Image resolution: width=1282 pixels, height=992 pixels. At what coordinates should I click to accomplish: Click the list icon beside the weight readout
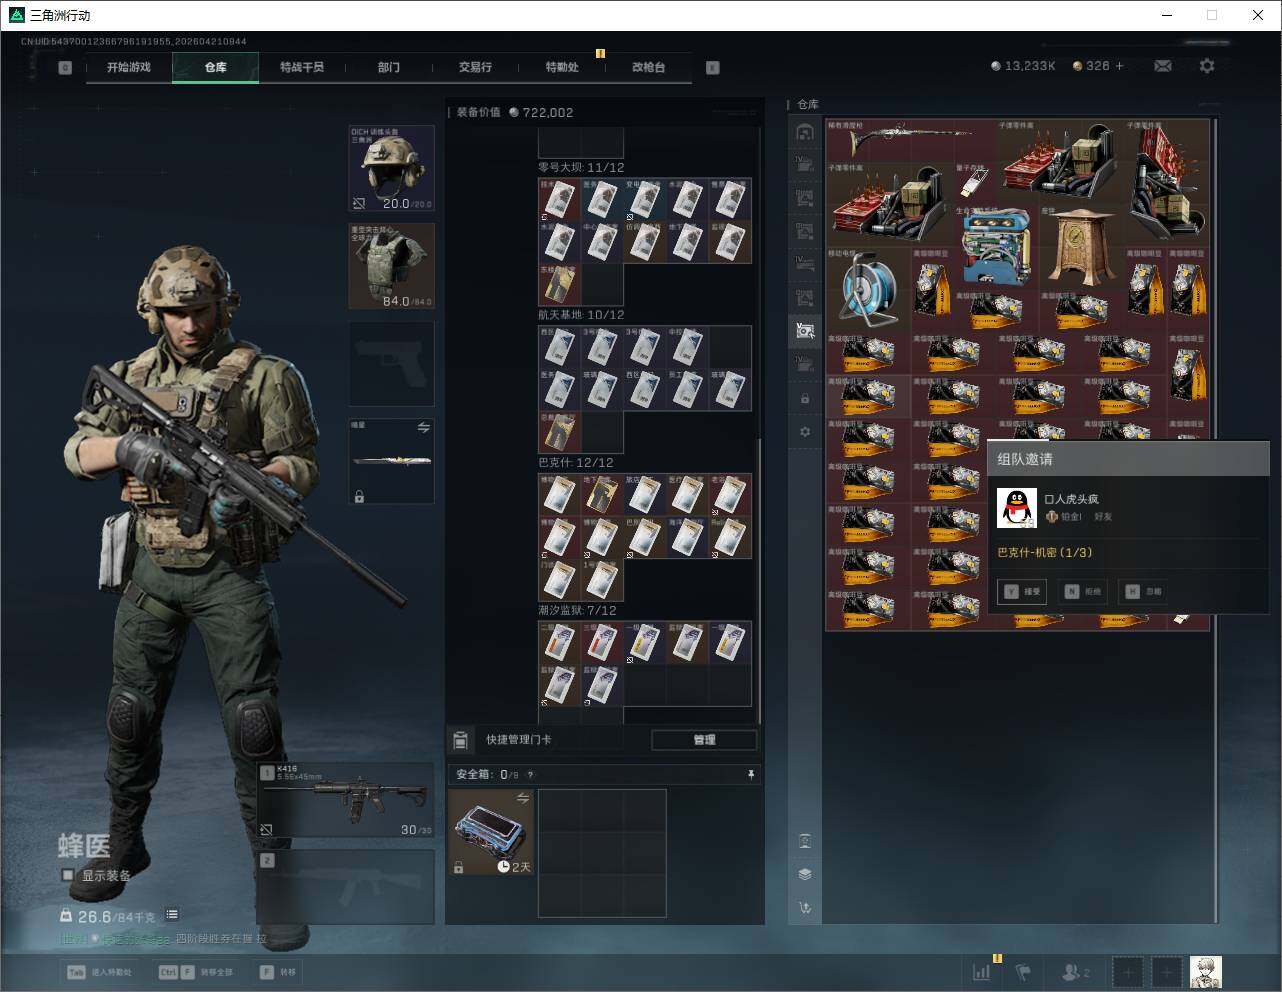172,914
